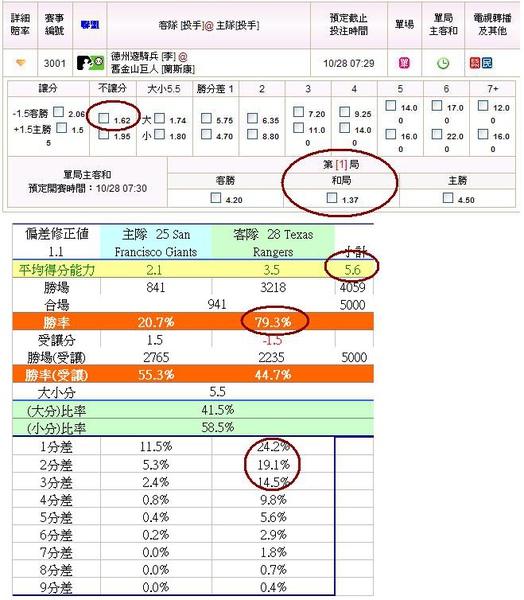Tick the 7.20 win-margin 3 checkbox

pos(298,112)
